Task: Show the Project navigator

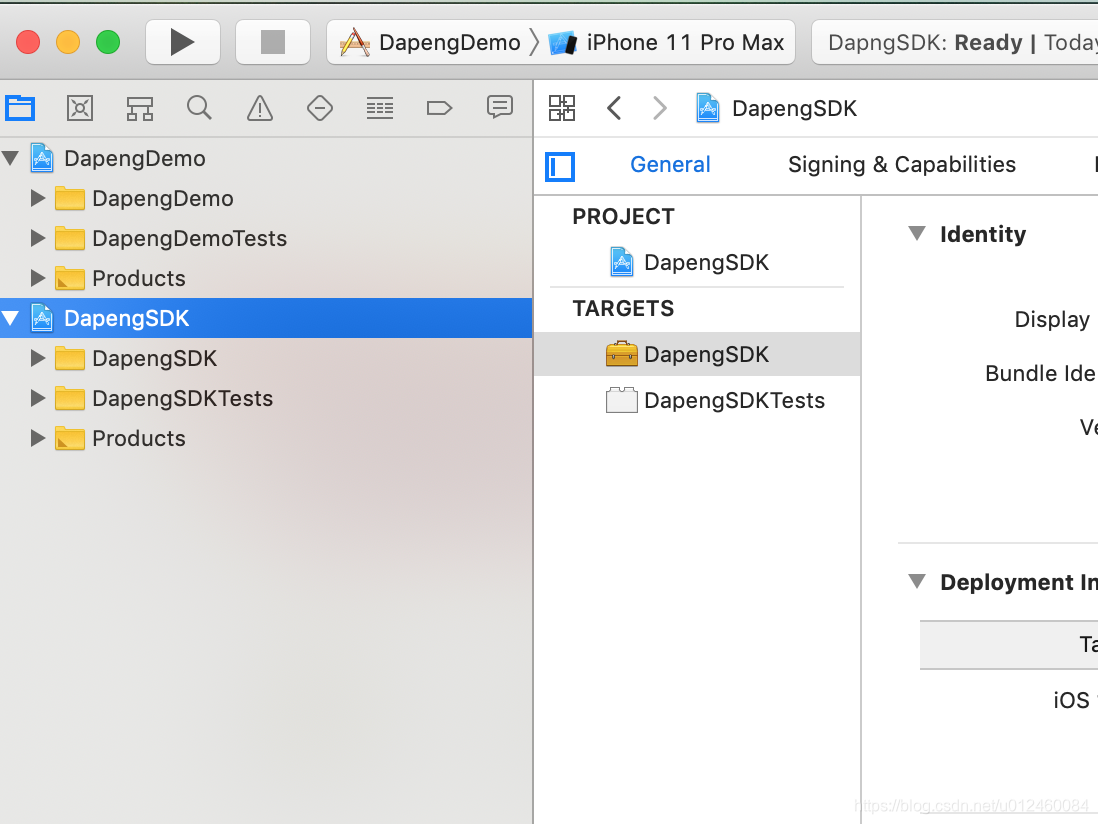Action: click(x=20, y=109)
